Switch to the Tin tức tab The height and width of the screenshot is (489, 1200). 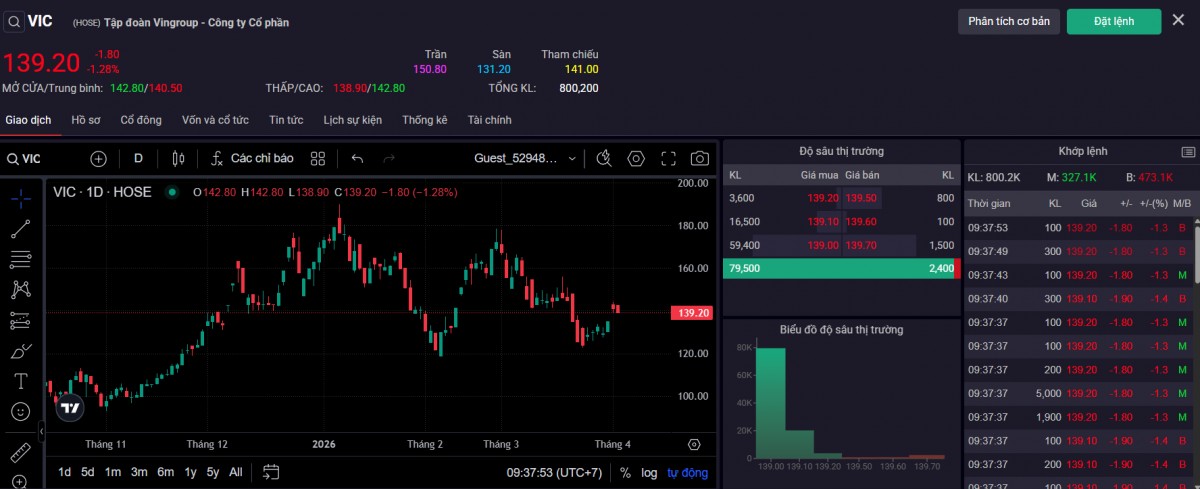(285, 120)
